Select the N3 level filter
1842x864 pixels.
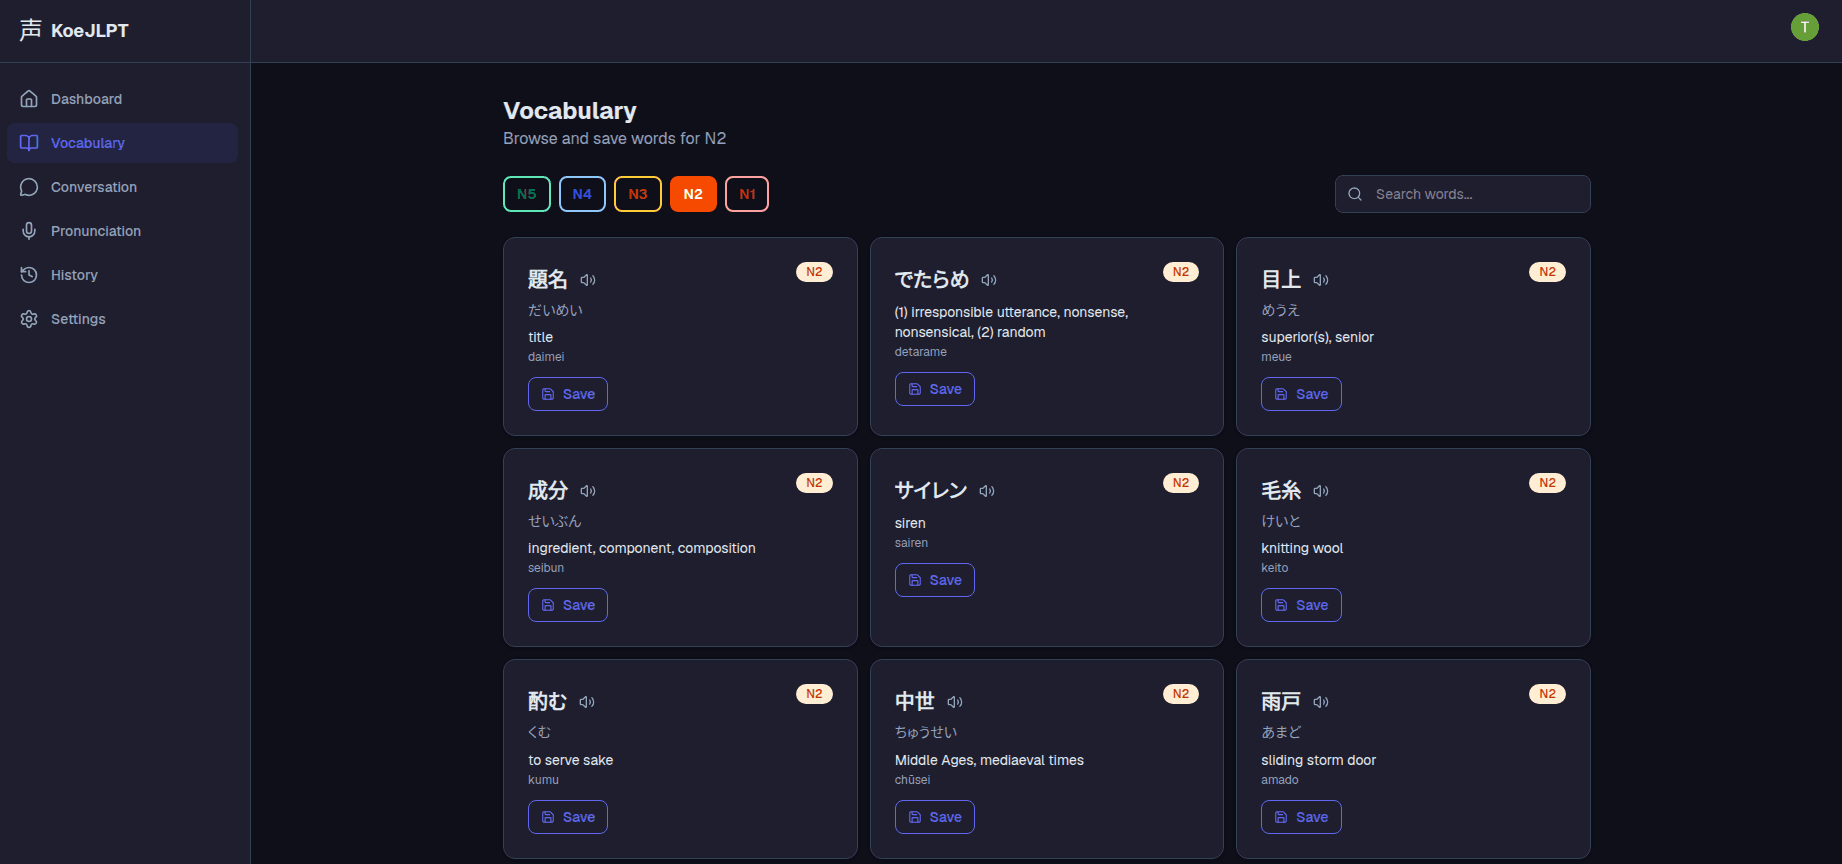[x=638, y=194]
